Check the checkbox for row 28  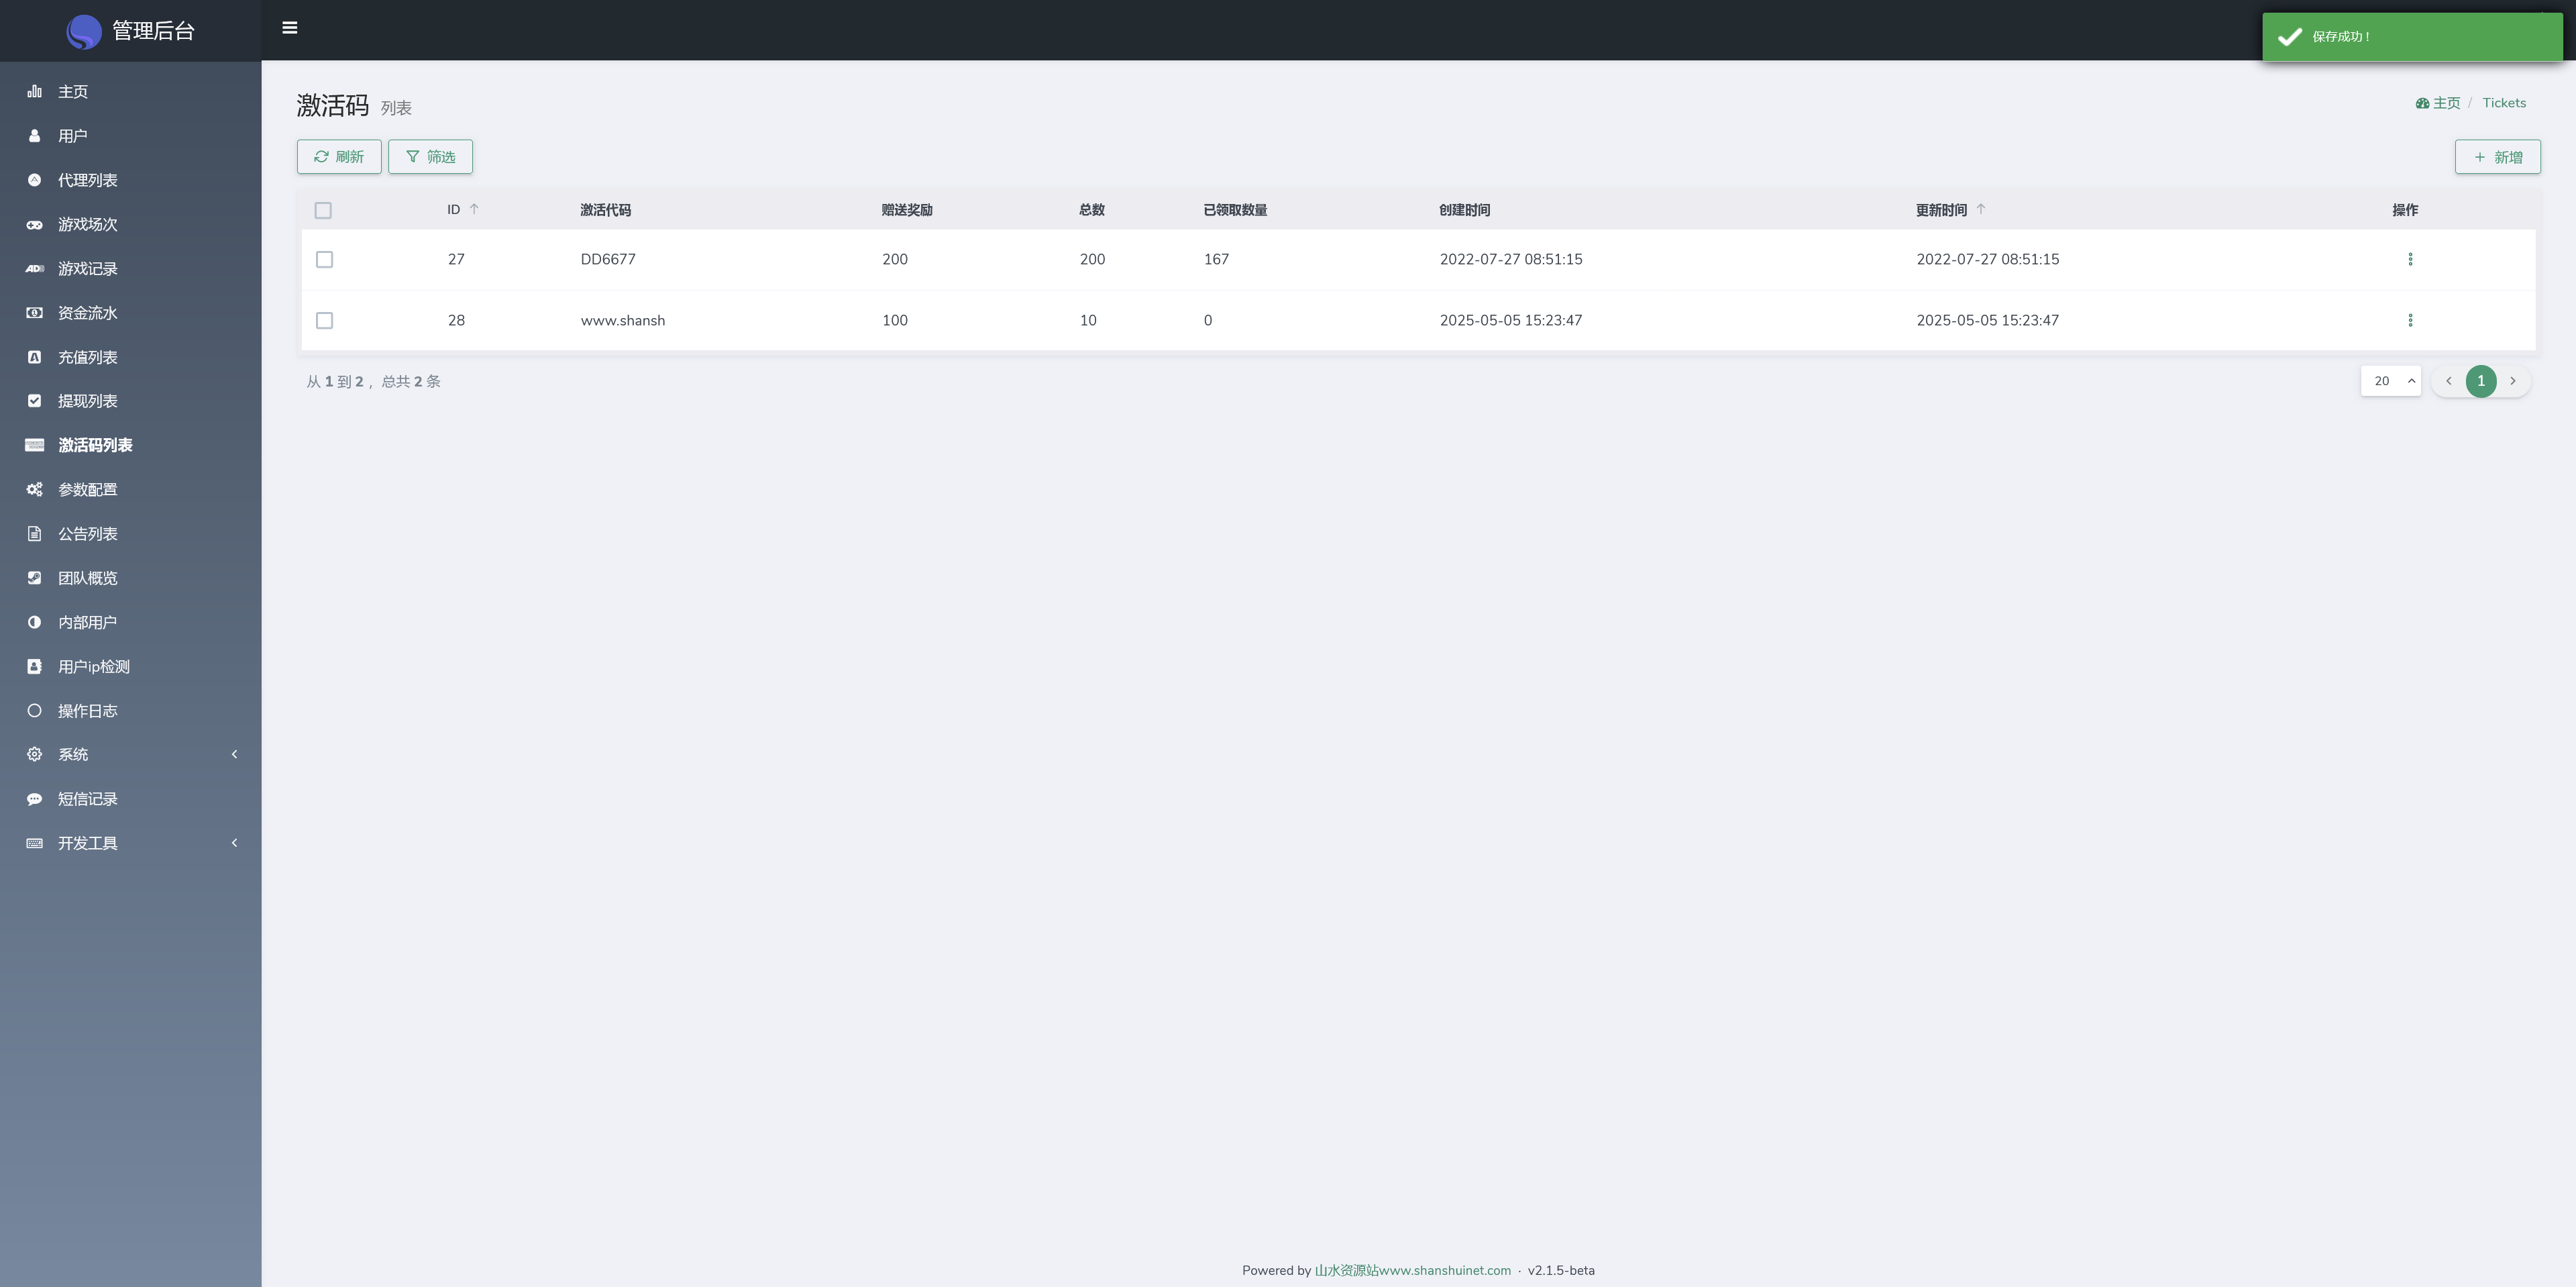pyautogui.click(x=324, y=320)
